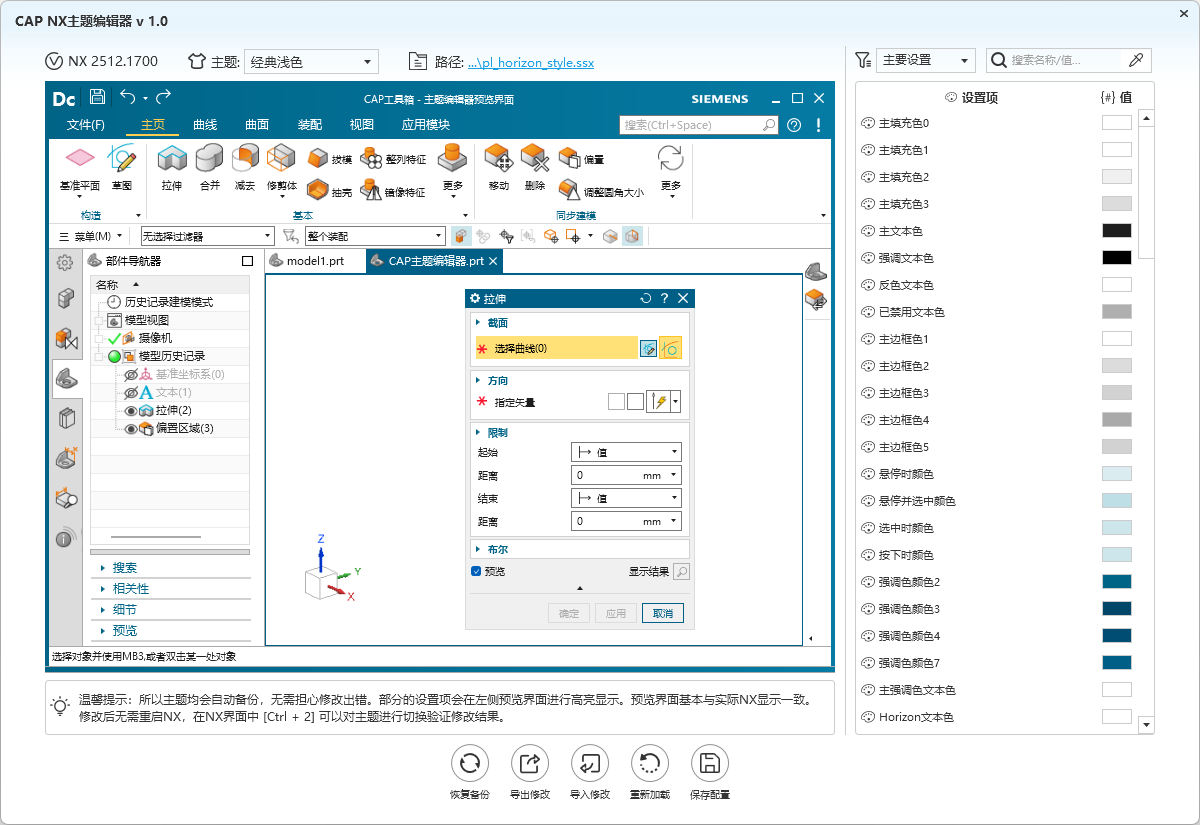Click the 重新加载 reload icon button
1200x825 pixels.
649,764
